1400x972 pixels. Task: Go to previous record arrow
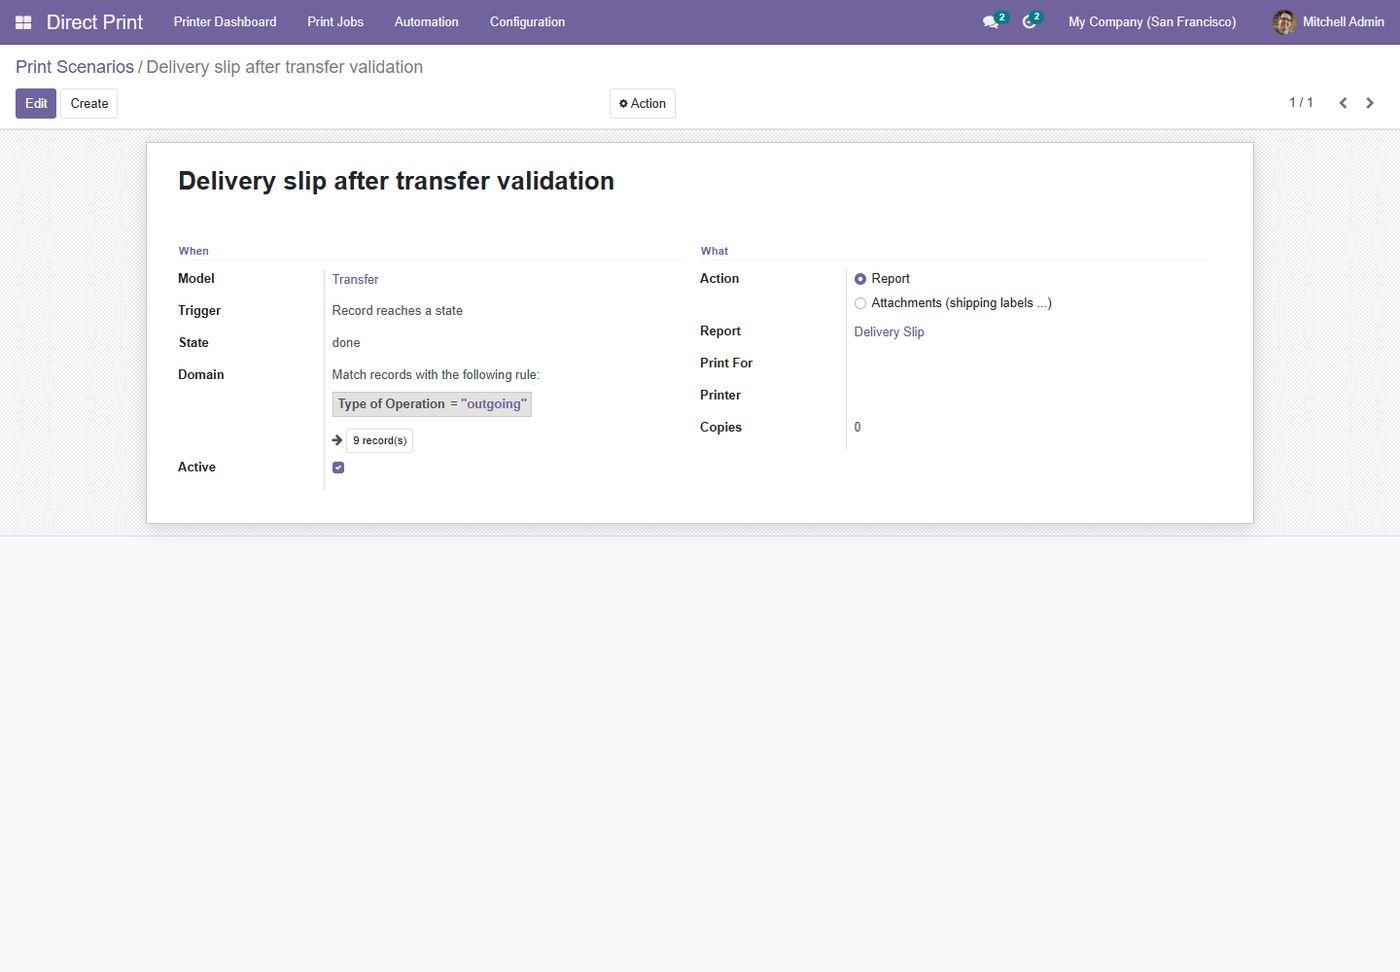pyautogui.click(x=1343, y=103)
